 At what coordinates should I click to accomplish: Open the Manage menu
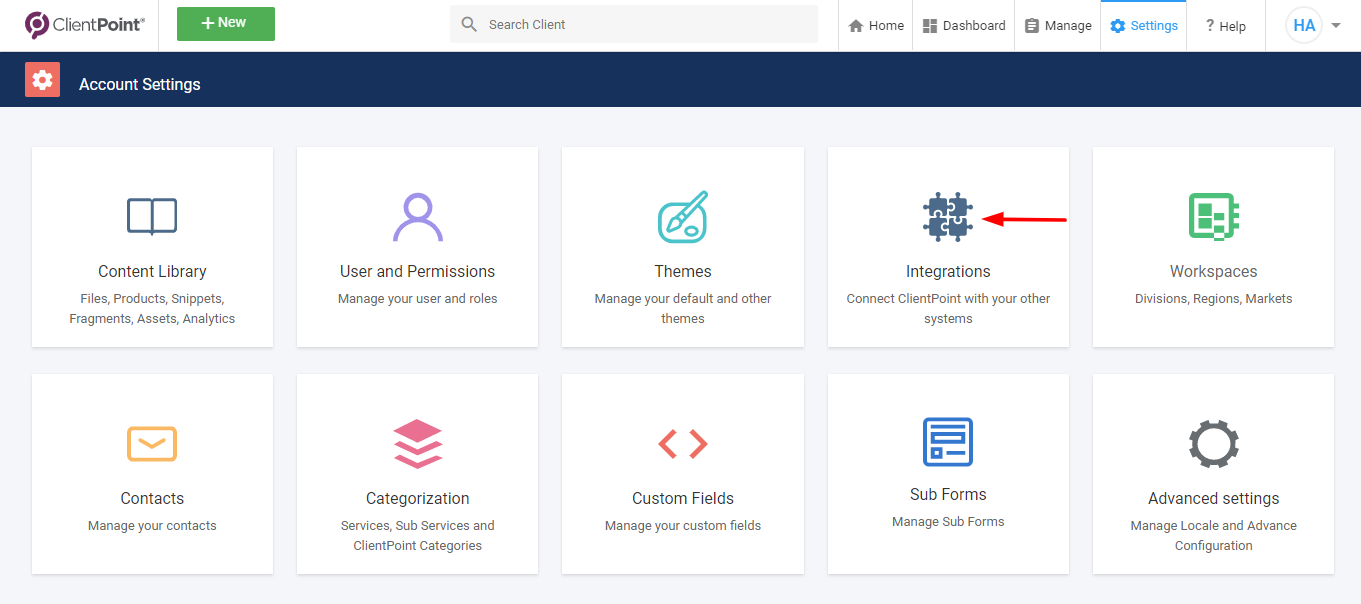1058,26
